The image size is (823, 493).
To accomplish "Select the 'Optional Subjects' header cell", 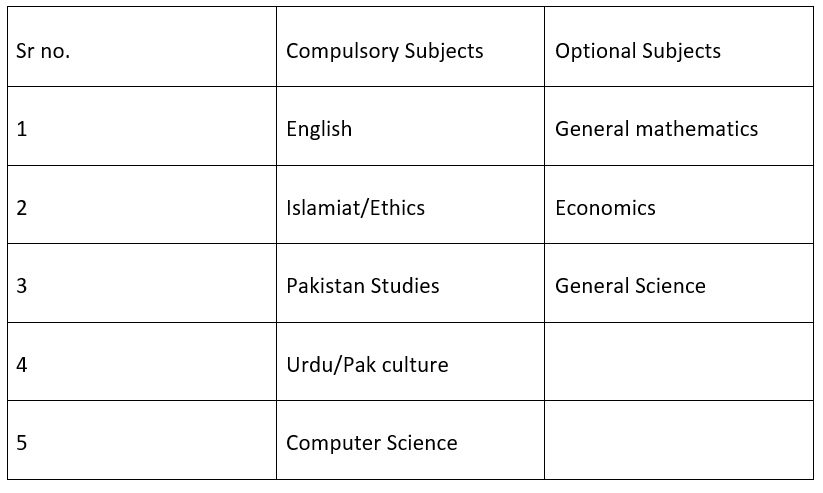I will [x=679, y=47].
